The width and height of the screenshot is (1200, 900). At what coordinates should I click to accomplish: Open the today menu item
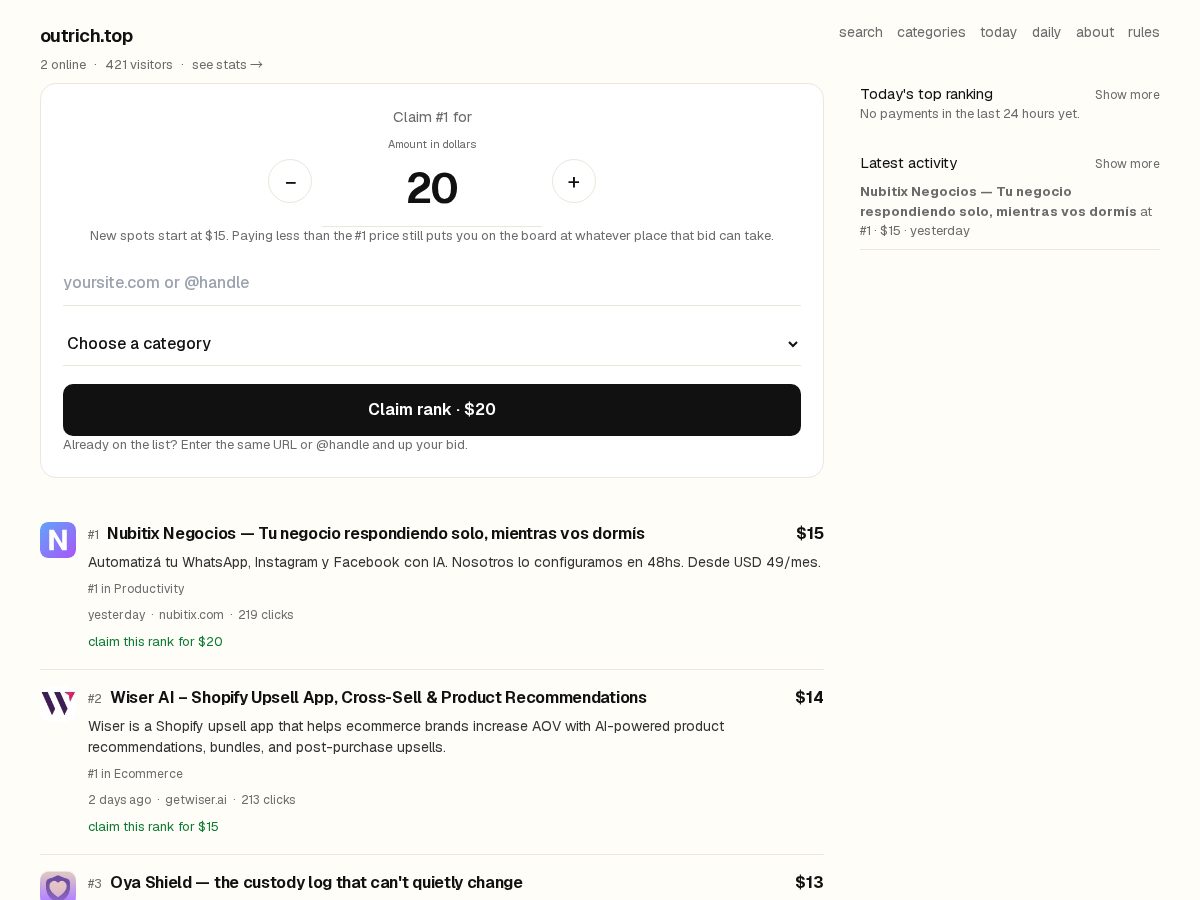[x=998, y=32]
